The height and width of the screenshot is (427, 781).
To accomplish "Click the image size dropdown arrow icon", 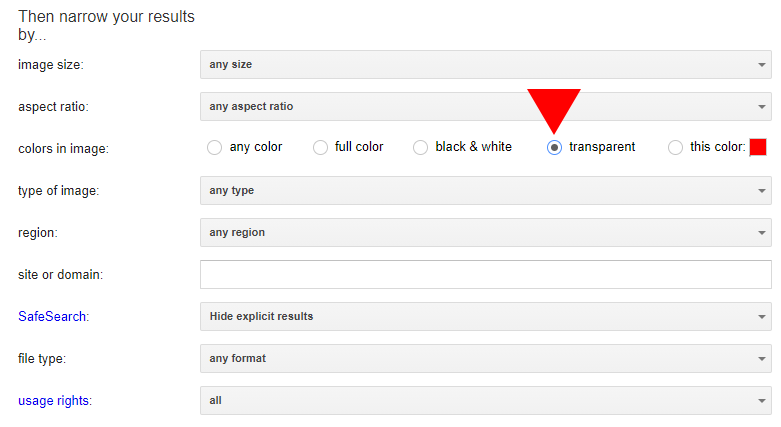I will (762, 65).
